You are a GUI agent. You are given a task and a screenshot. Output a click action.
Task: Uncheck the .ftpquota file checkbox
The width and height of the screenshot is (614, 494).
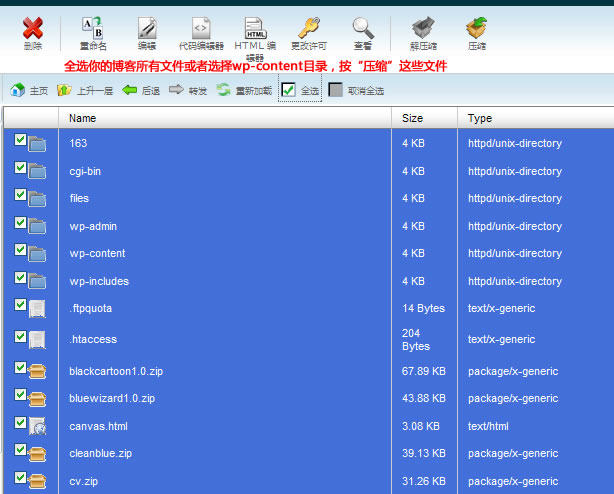coord(20,305)
